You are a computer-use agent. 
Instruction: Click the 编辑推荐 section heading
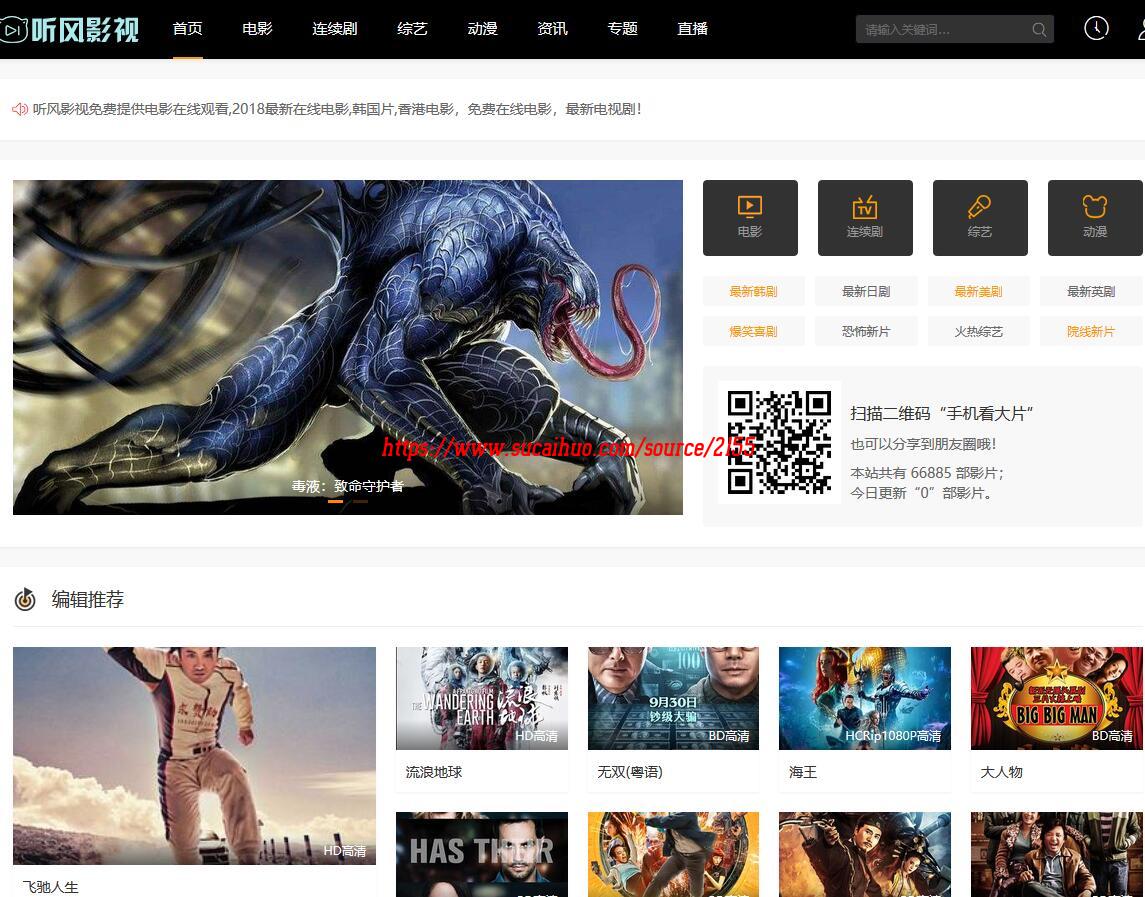pyautogui.click(x=88, y=600)
